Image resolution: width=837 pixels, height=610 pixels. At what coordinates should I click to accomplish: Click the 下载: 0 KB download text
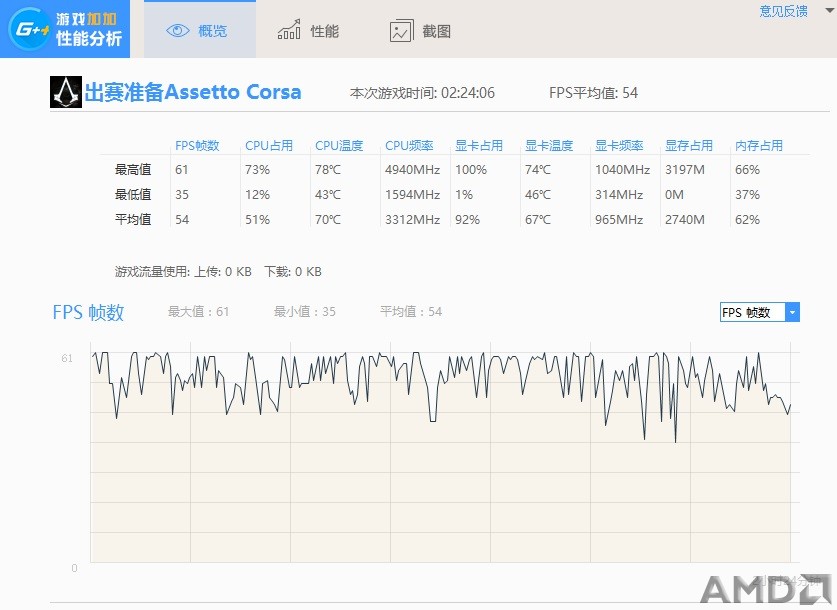(x=293, y=272)
